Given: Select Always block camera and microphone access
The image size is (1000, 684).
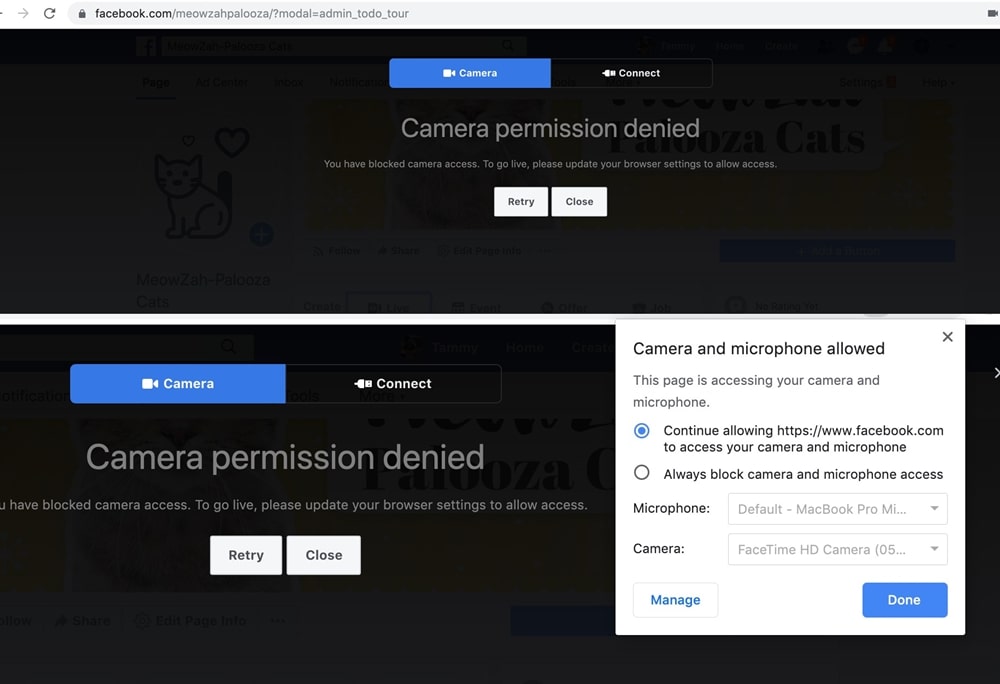Looking at the screenshot, I should click(642, 473).
